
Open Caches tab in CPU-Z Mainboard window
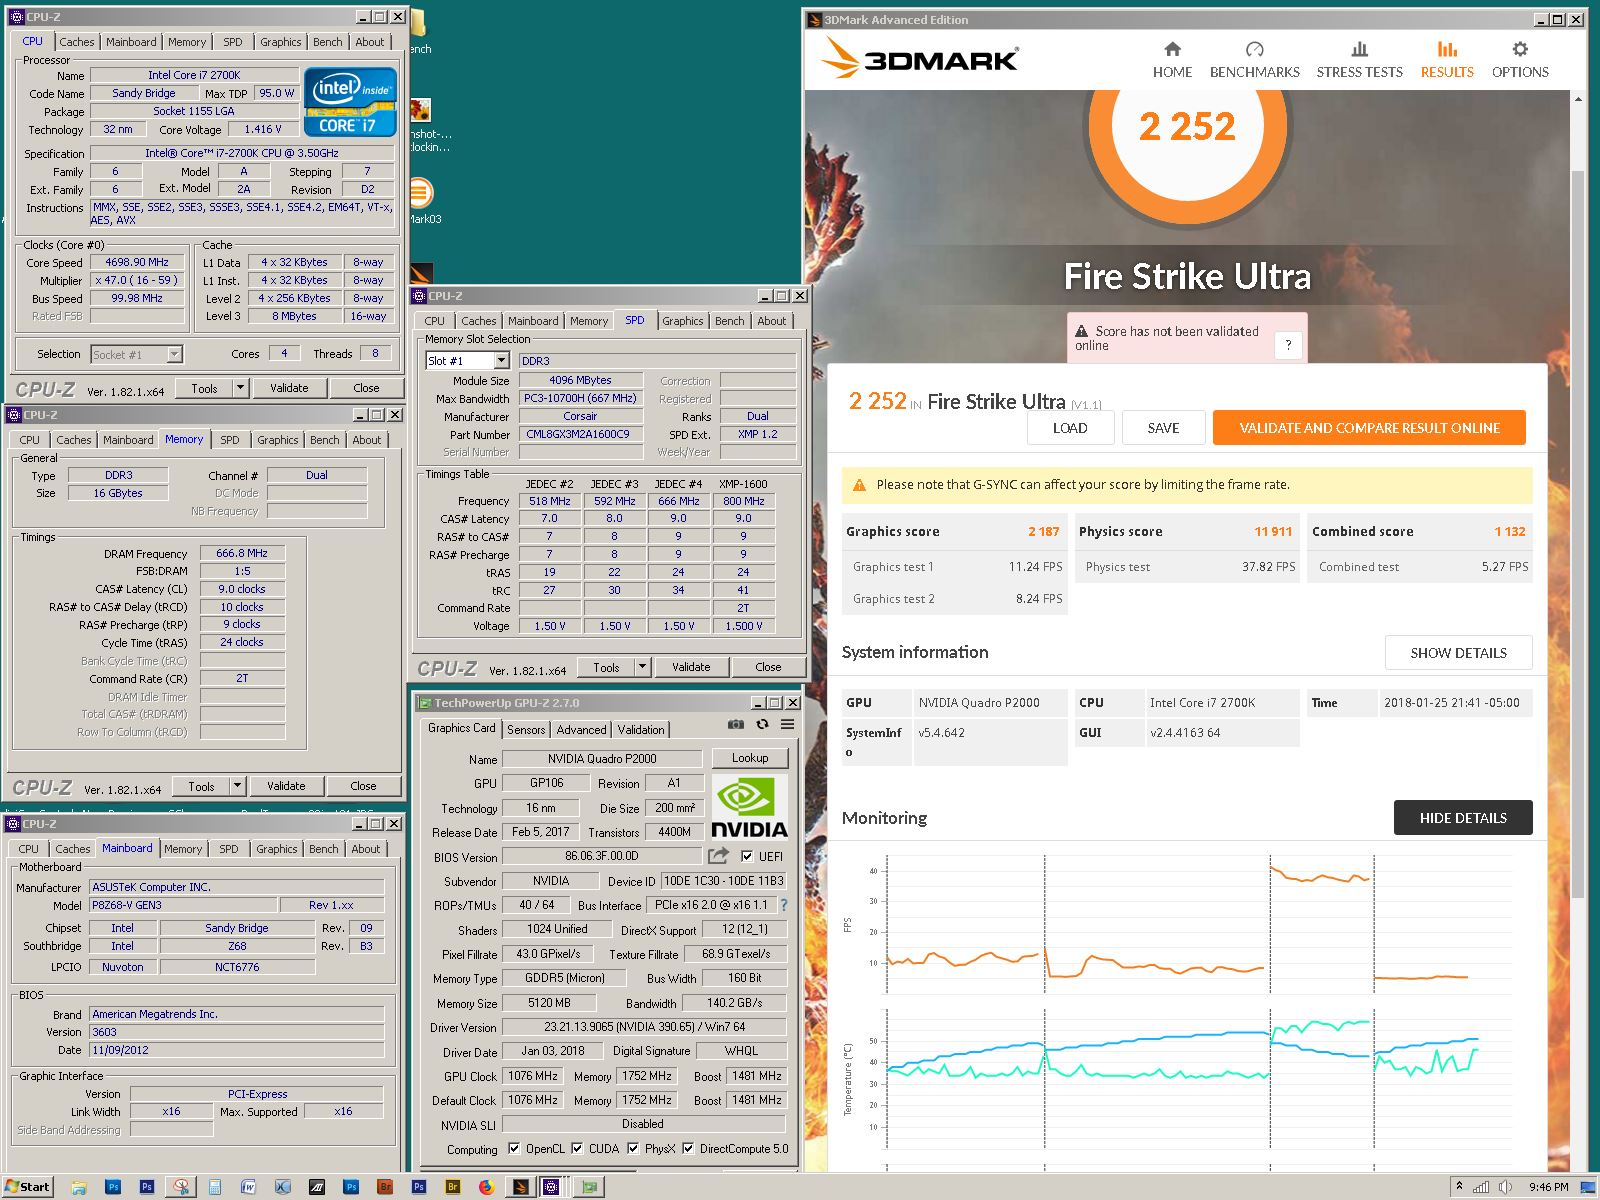tap(72, 848)
